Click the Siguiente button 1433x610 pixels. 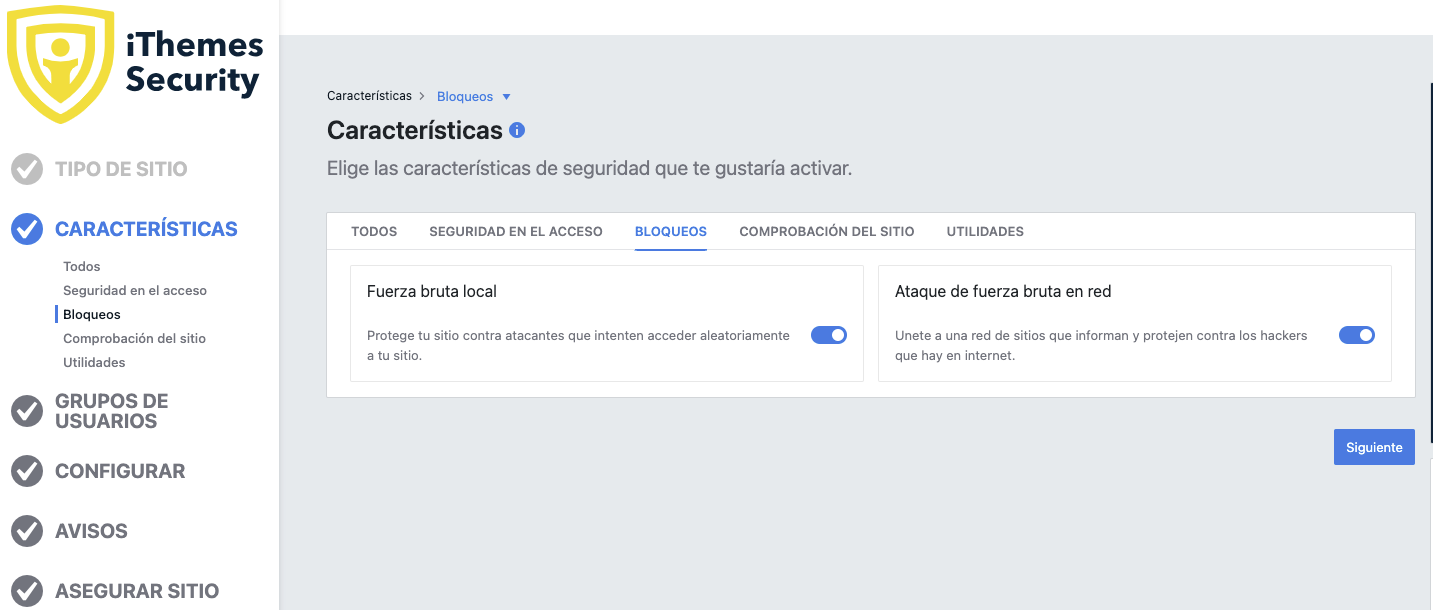pos(1374,447)
